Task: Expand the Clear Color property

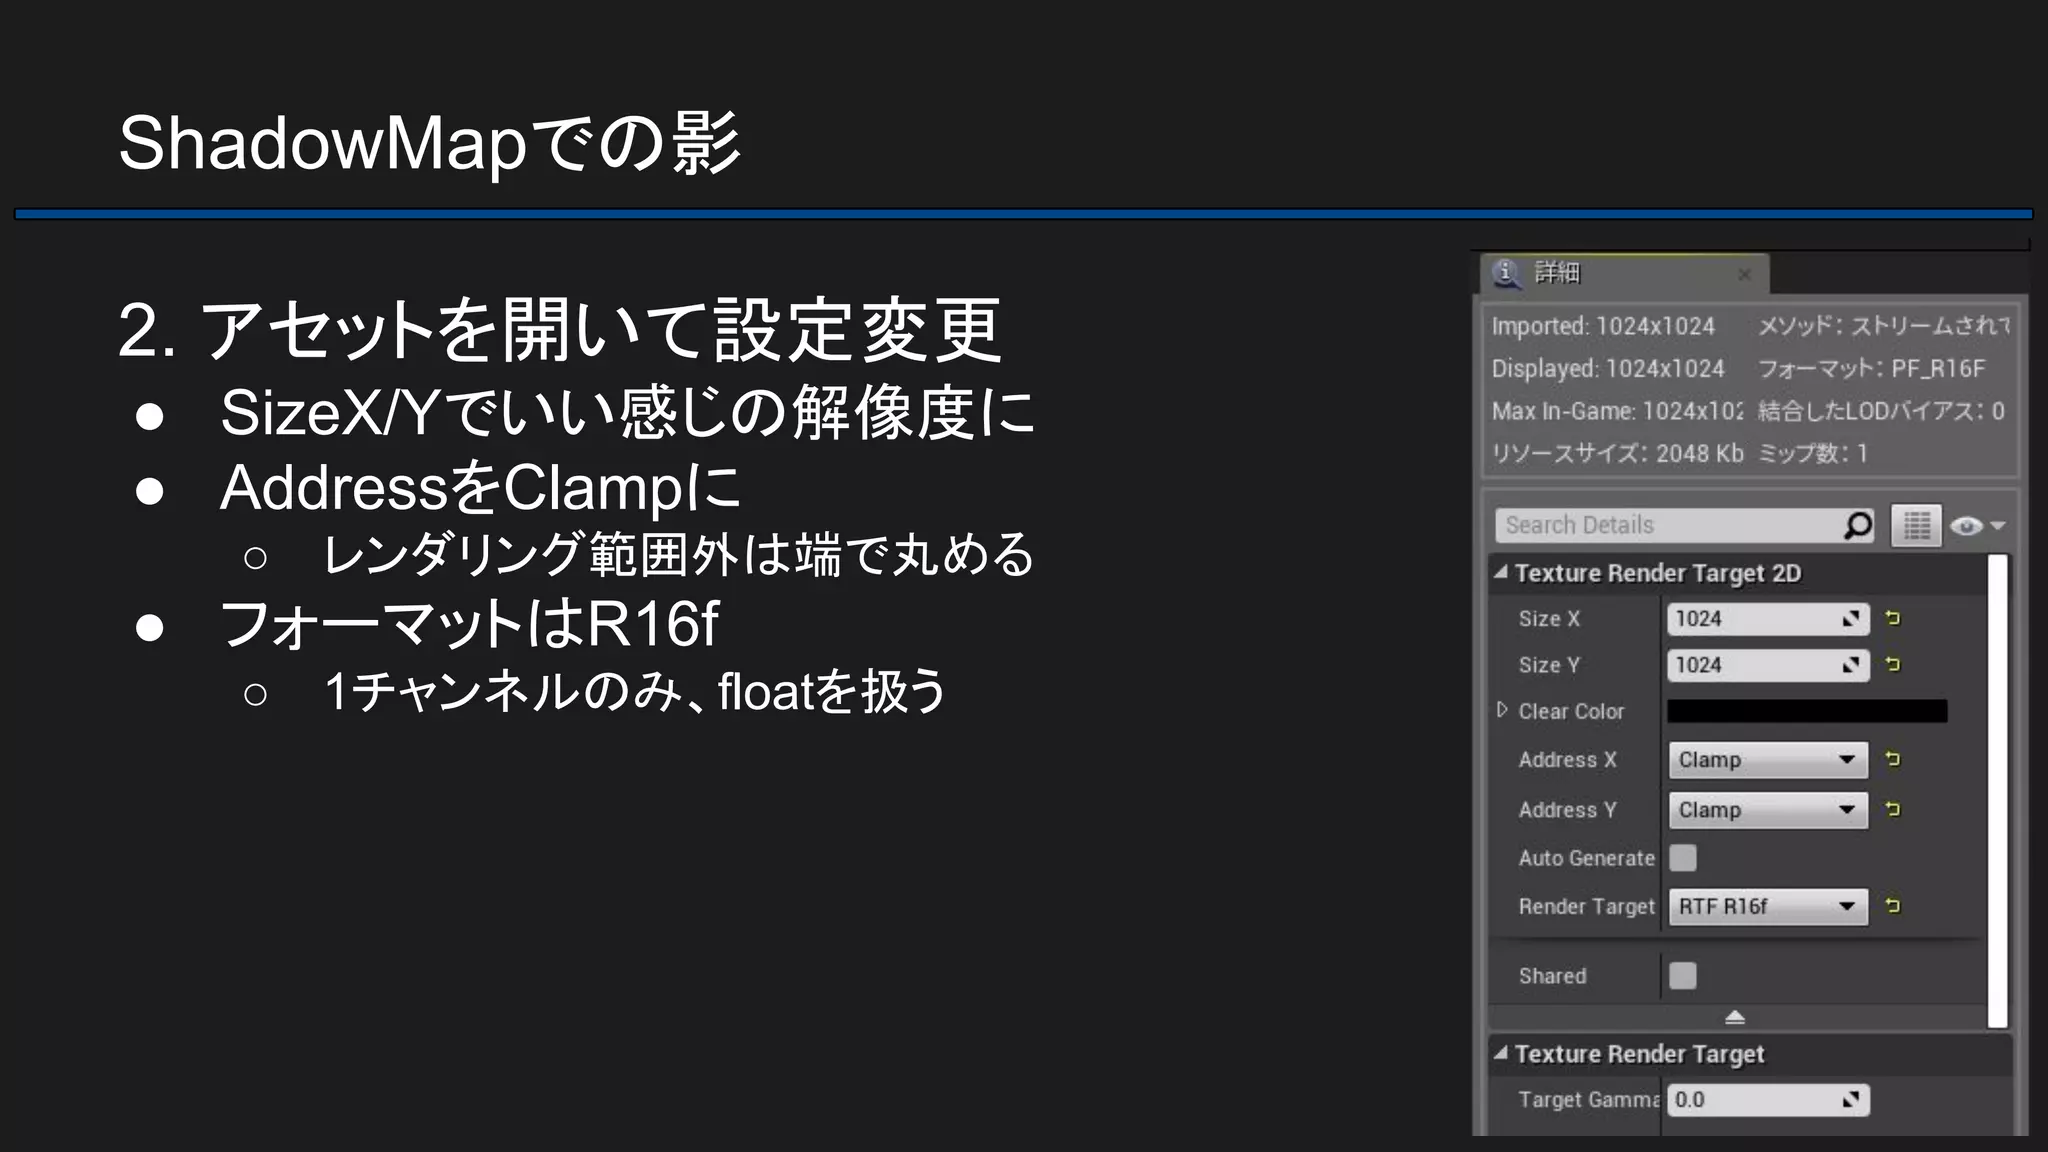Action: pos(1502,710)
